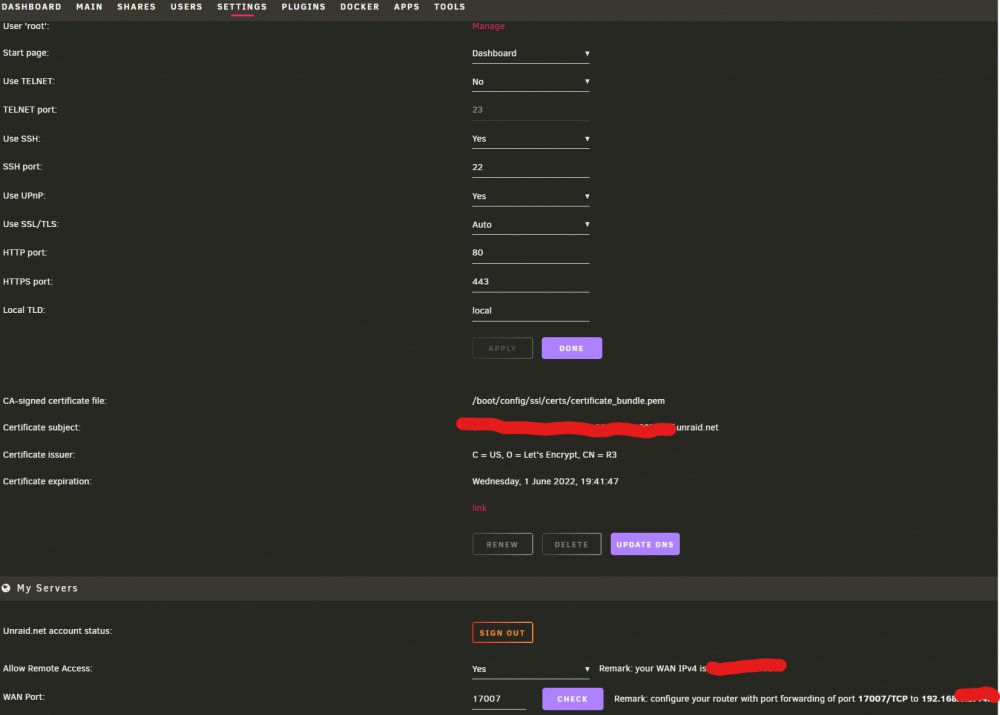1000x715 pixels.
Task: Go to the Main tab
Action: [x=89, y=7]
